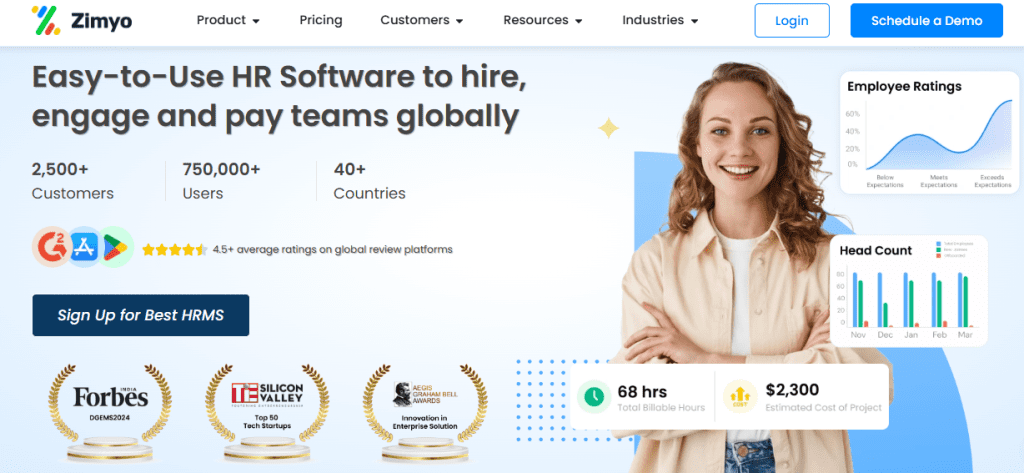Screen dimensions: 1024x473
Task: Click the Aegis Graham Bell Awards badge
Action: pyautogui.click(x=425, y=412)
